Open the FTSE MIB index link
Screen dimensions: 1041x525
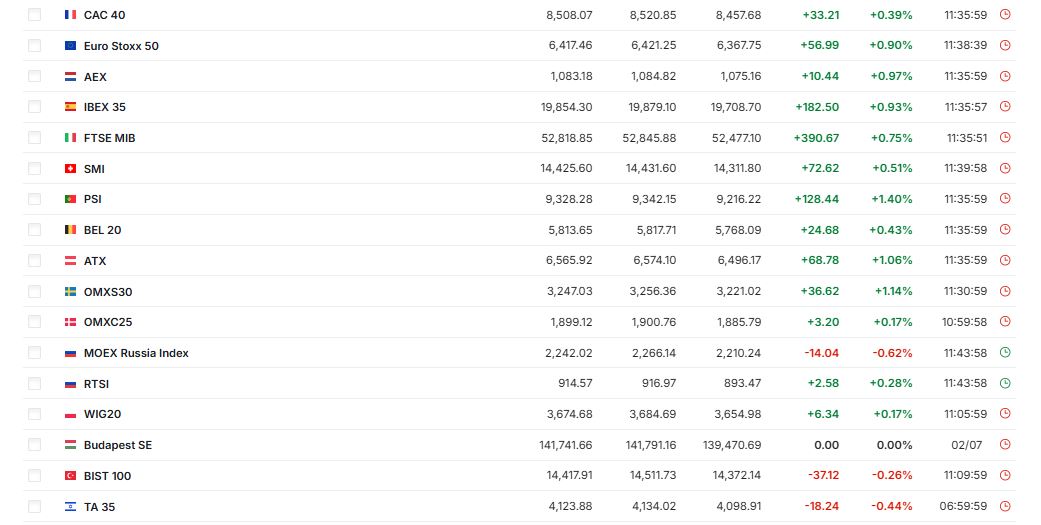click(x=110, y=138)
